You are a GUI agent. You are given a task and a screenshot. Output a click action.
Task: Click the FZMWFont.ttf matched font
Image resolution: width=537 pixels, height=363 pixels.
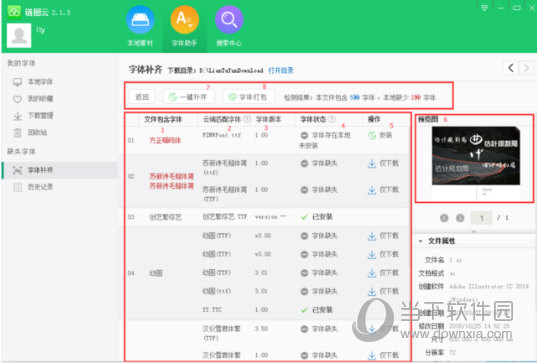coord(222,135)
